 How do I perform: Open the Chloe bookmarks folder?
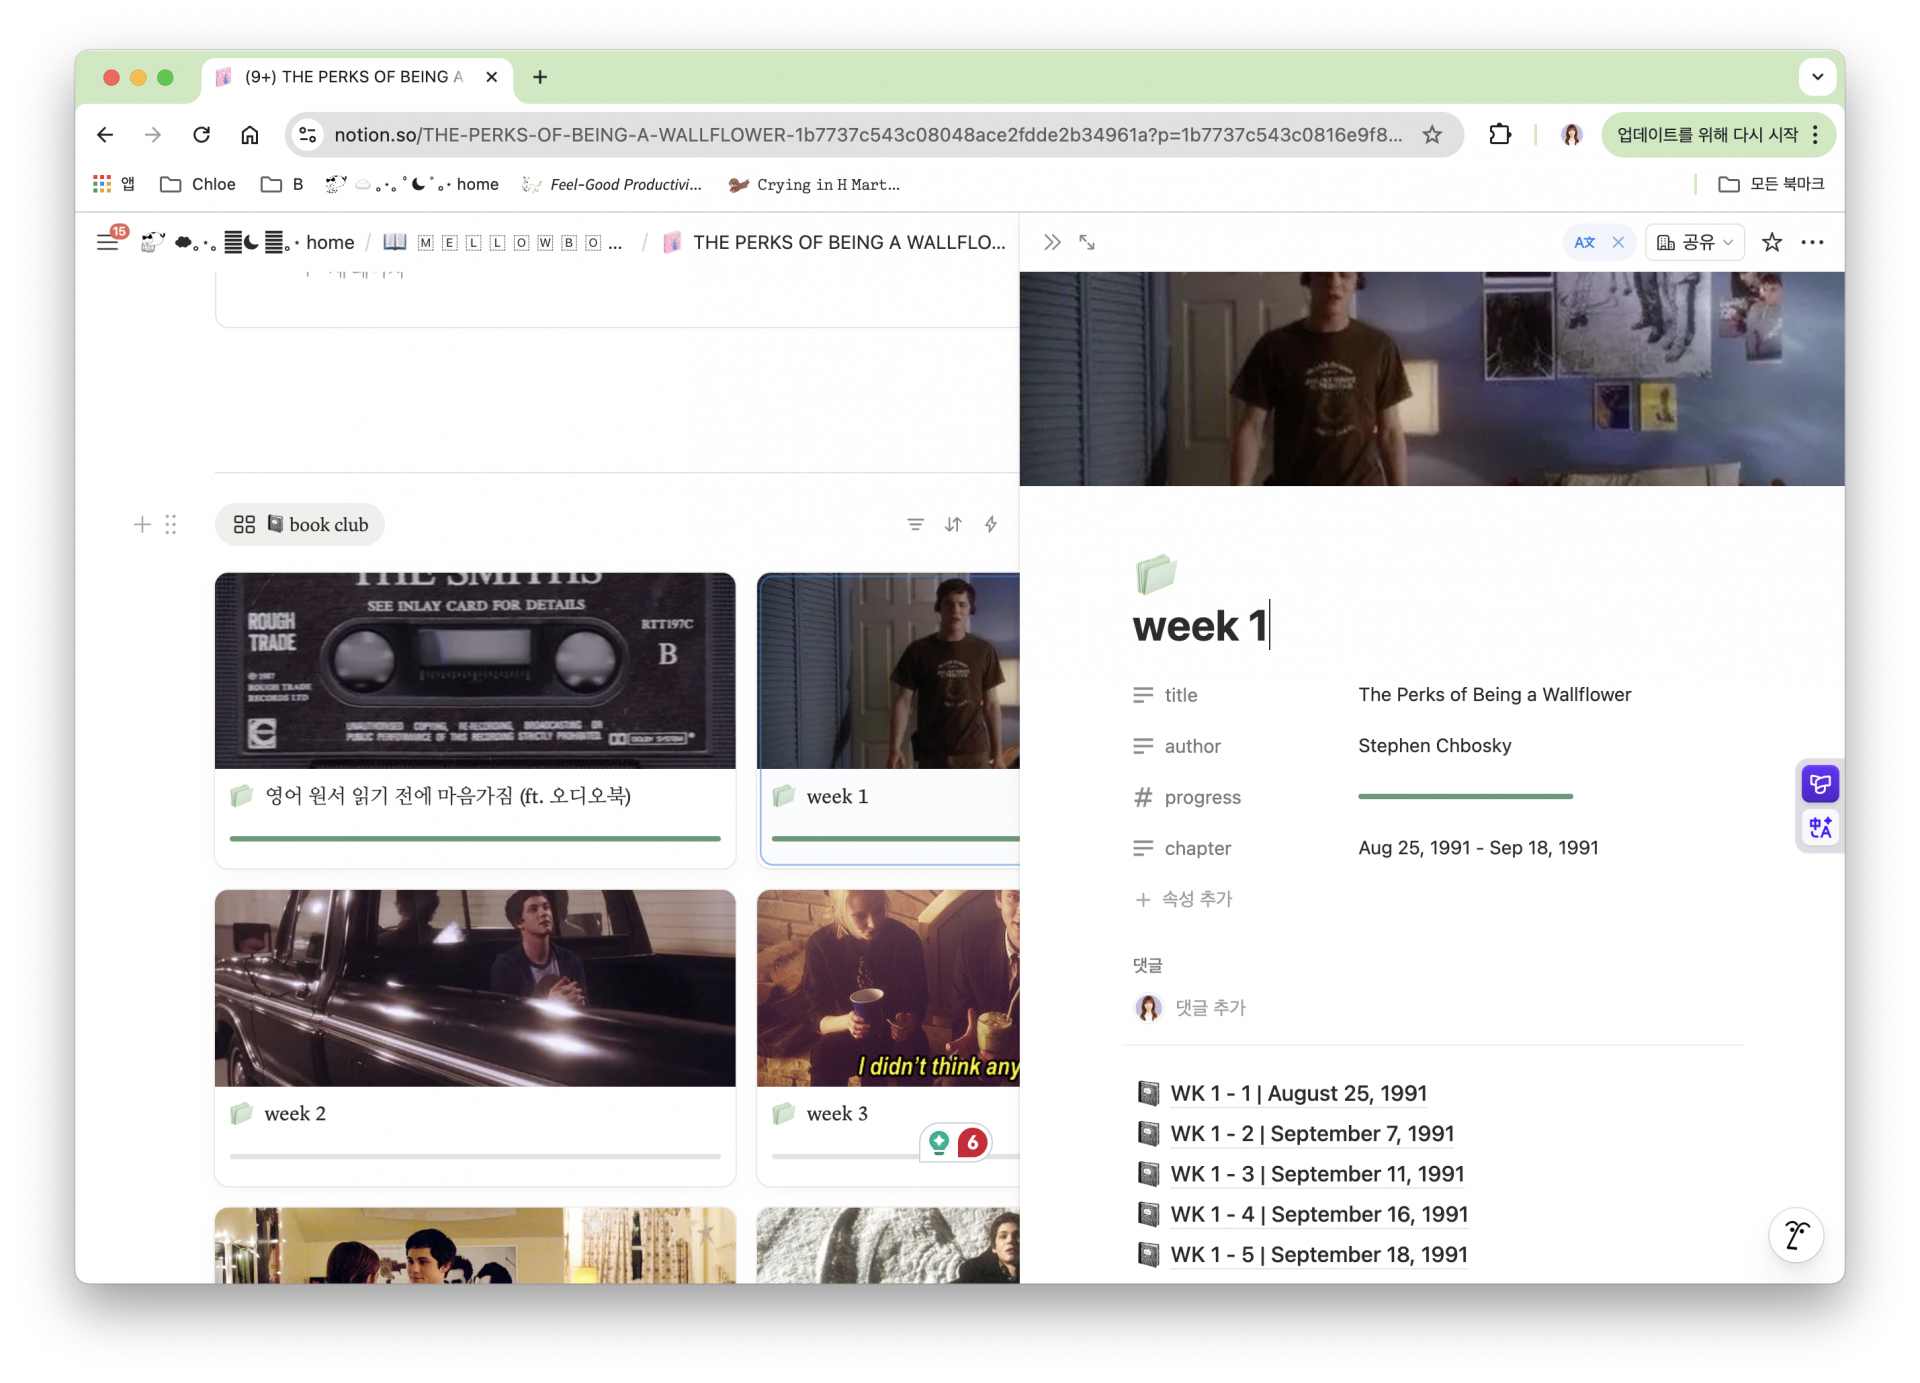pyautogui.click(x=198, y=184)
